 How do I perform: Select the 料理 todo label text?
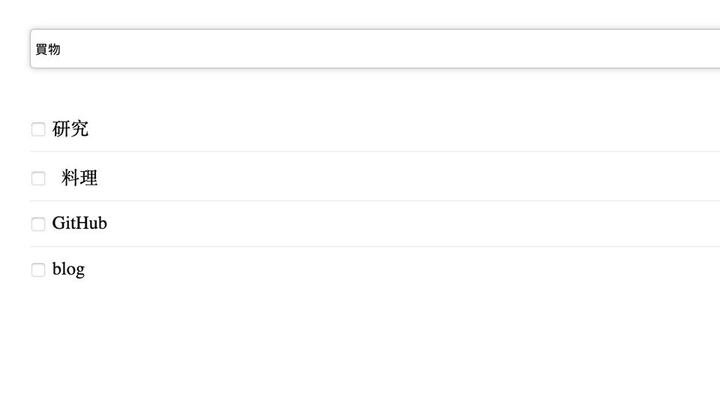click(79, 178)
